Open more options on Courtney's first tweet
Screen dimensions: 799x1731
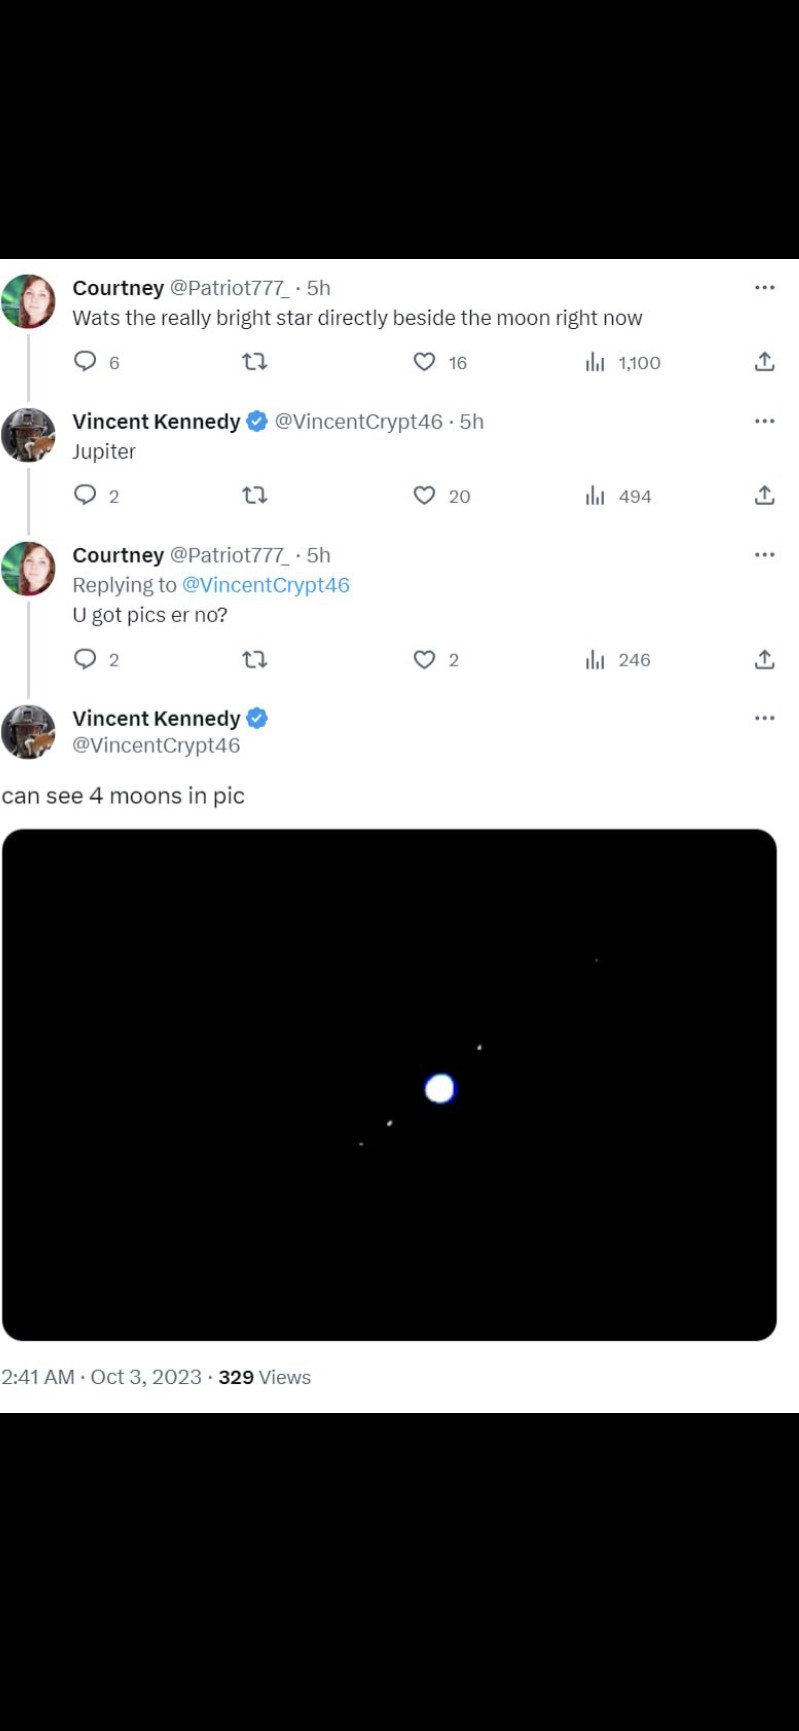point(765,288)
